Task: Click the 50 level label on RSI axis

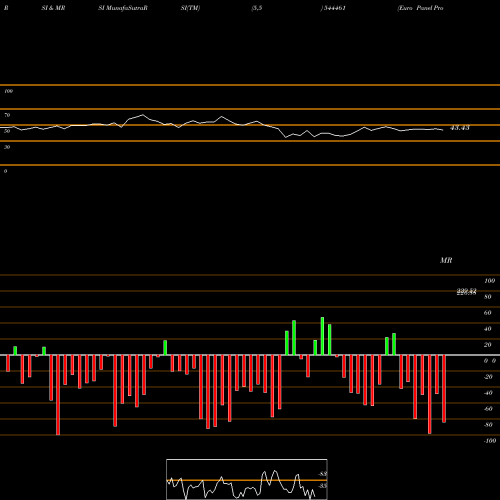Action: click(x=7, y=131)
